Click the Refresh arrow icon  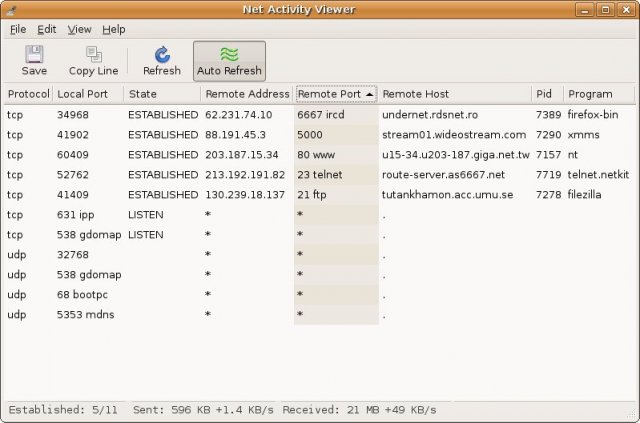coord(162,55)
